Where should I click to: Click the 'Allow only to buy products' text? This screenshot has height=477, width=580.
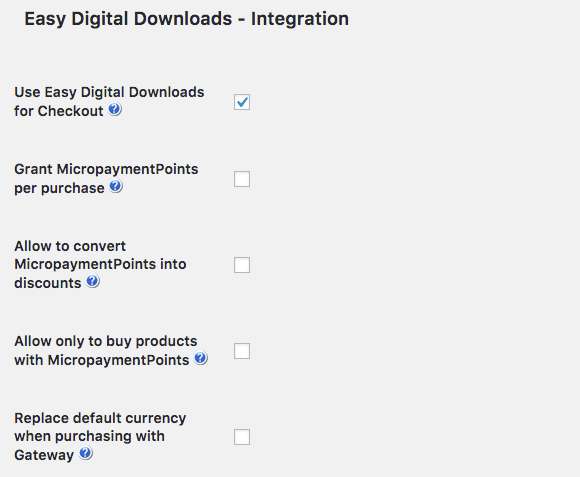point(106,342)
